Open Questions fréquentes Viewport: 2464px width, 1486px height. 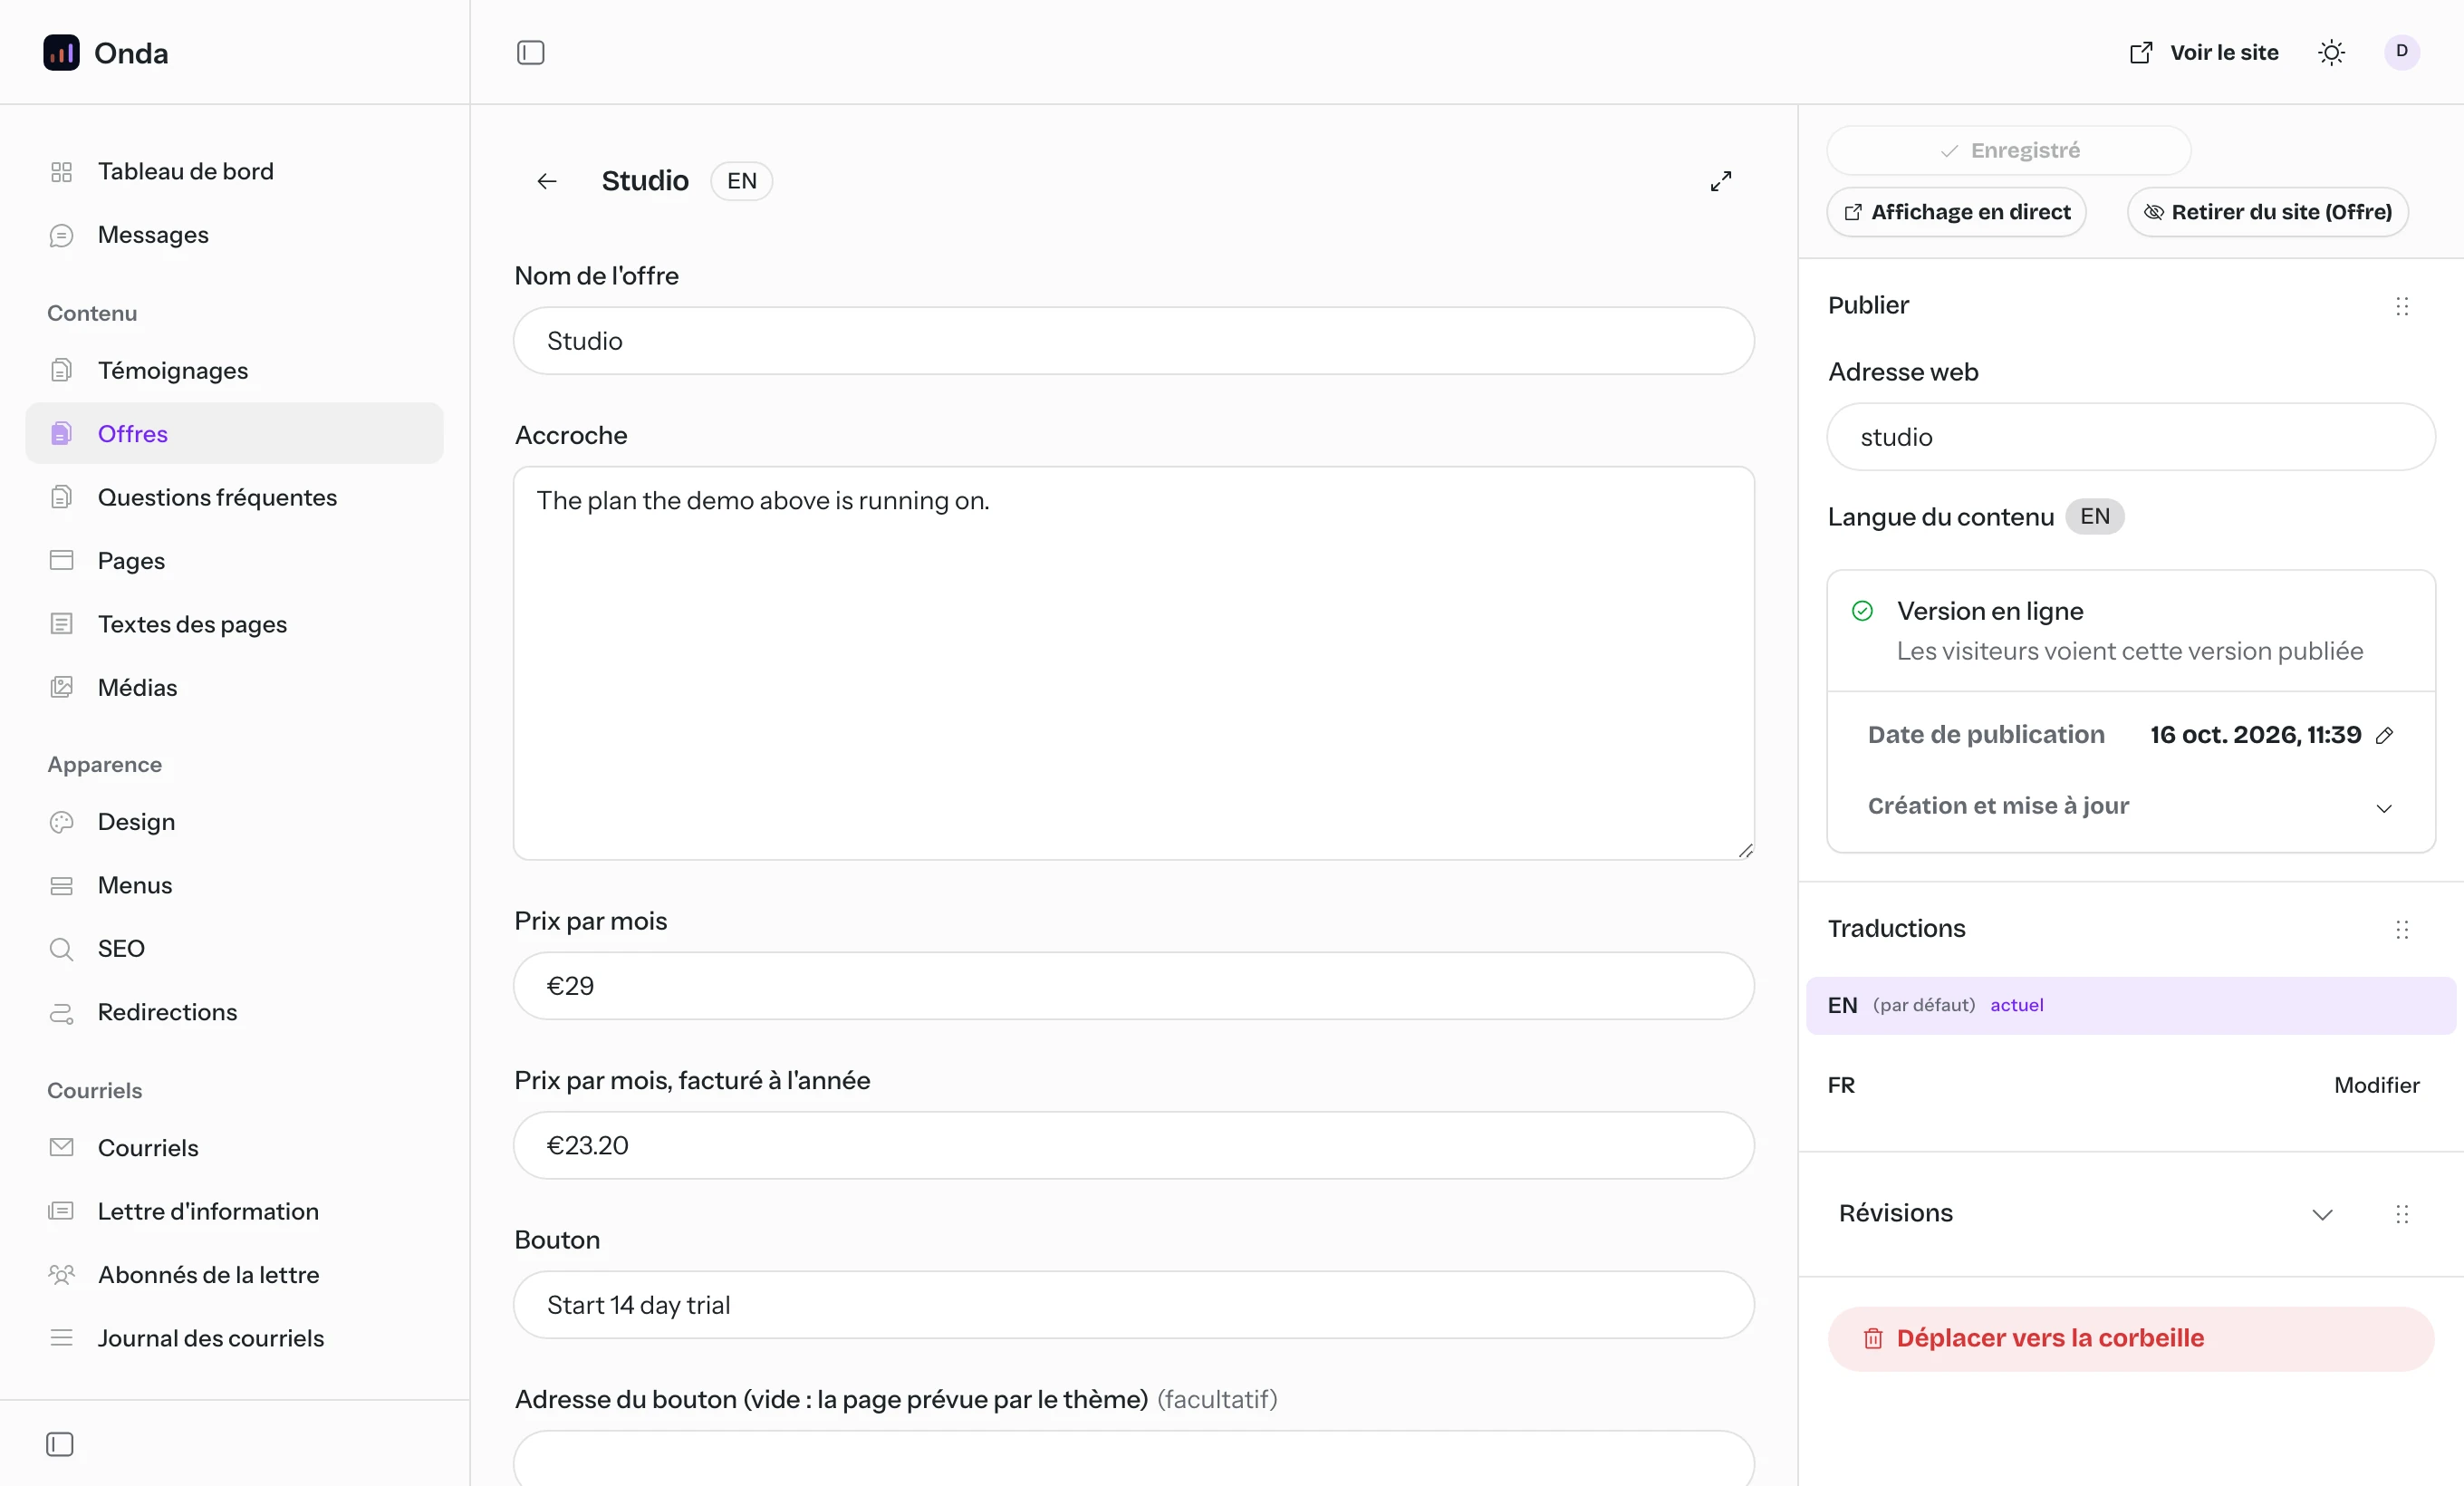234,497
